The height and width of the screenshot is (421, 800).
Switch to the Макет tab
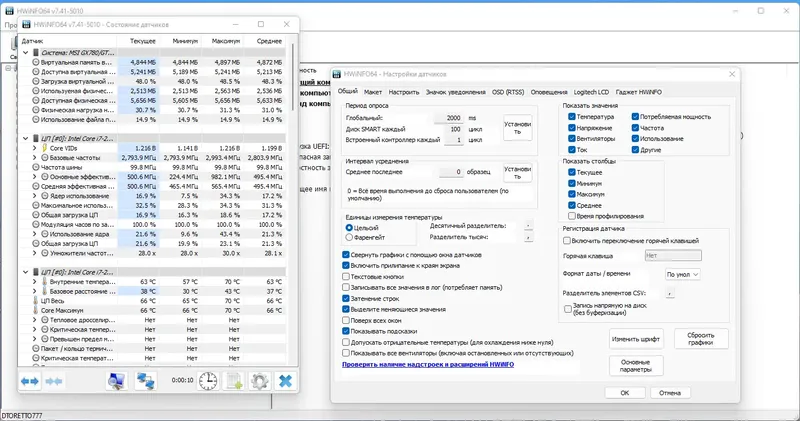(372, 92)
